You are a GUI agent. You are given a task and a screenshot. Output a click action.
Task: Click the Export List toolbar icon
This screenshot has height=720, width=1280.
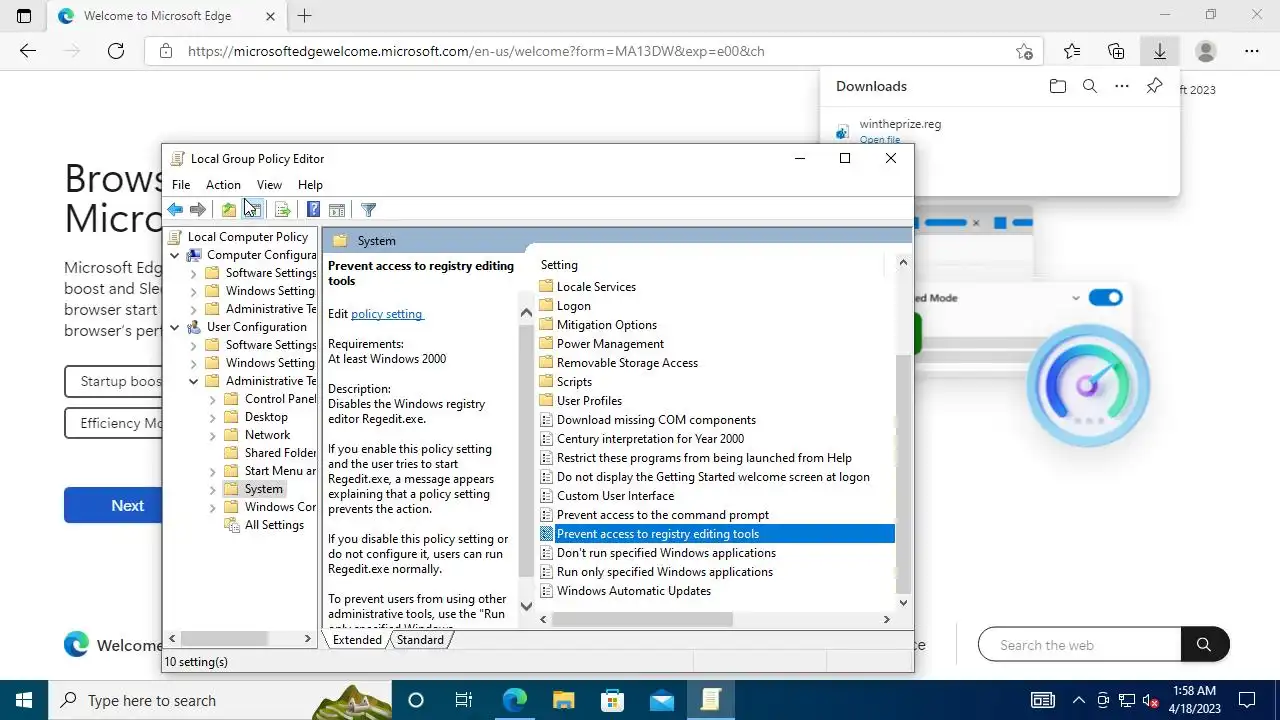[283, 209]
